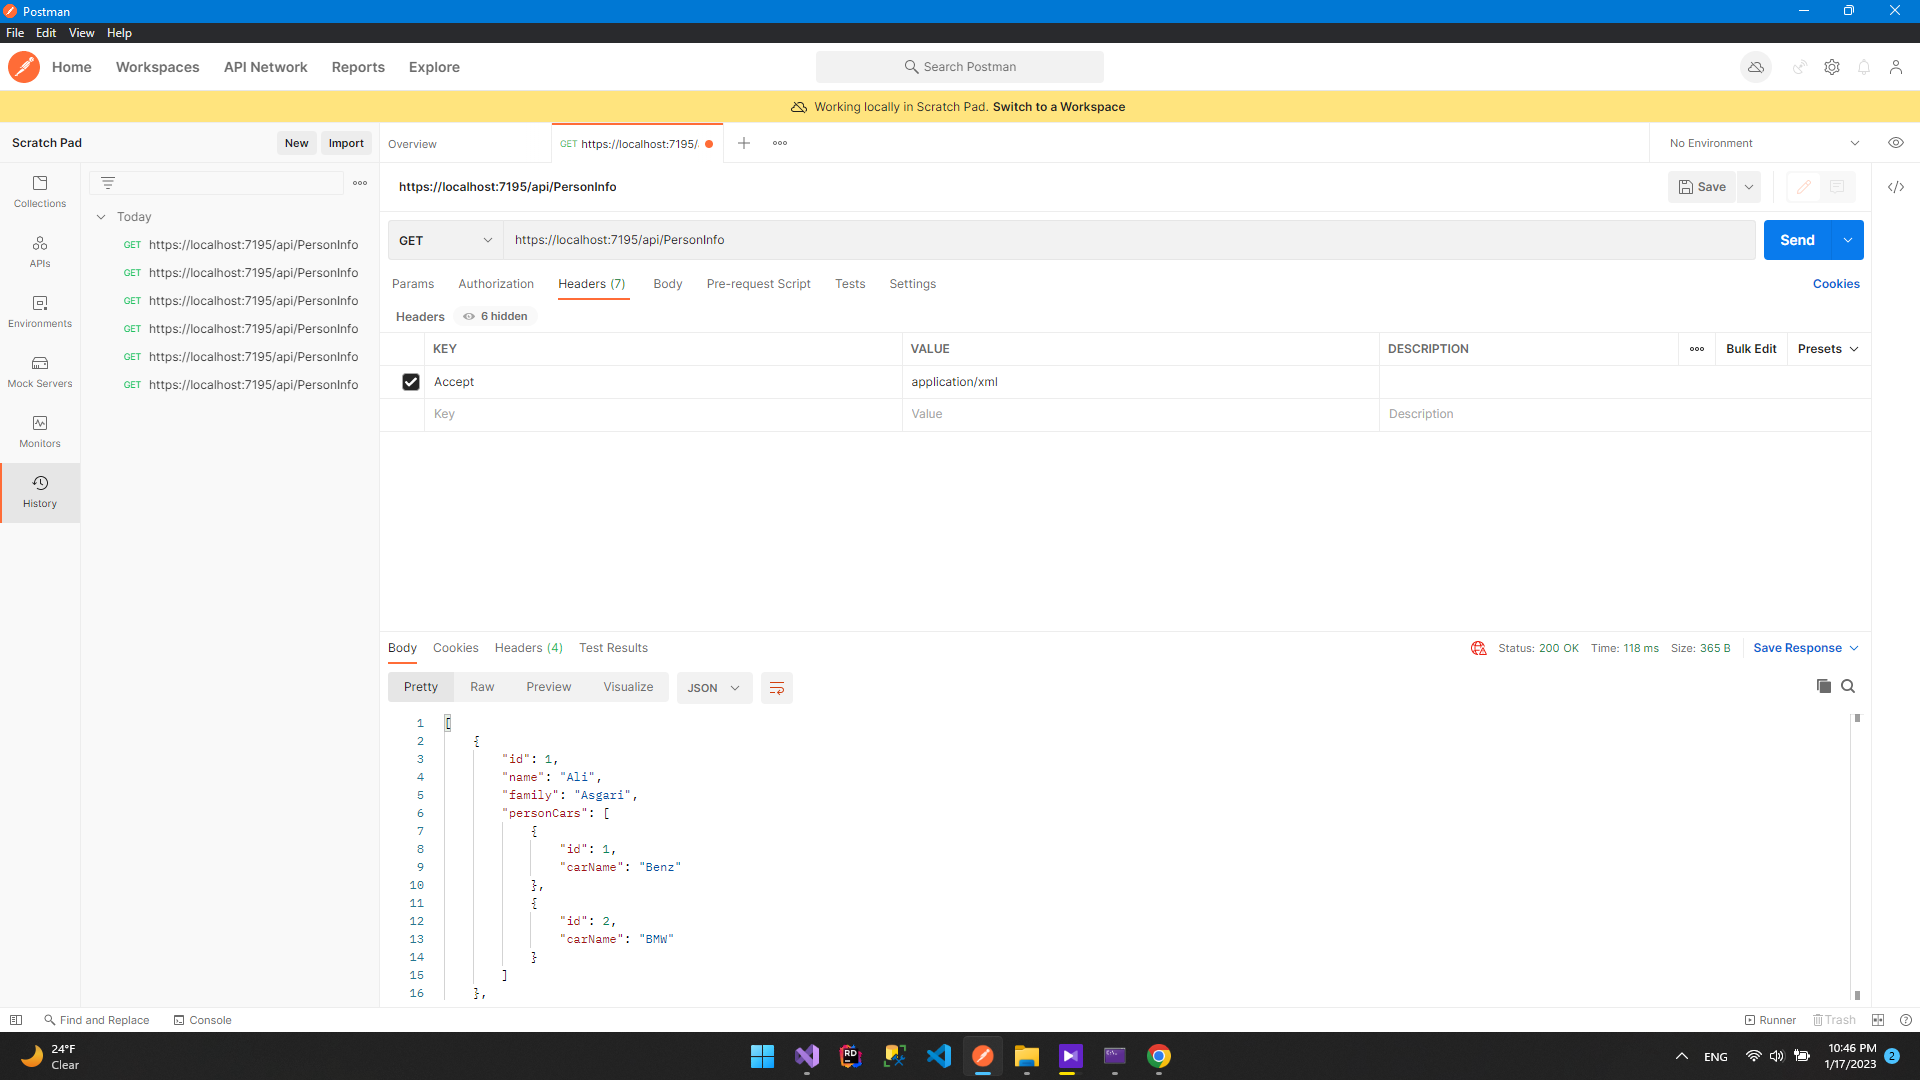Open the Pre-request Script tab
Image resolution: width=1920 pixels, height=1080 pixels.
pos(759,284)
